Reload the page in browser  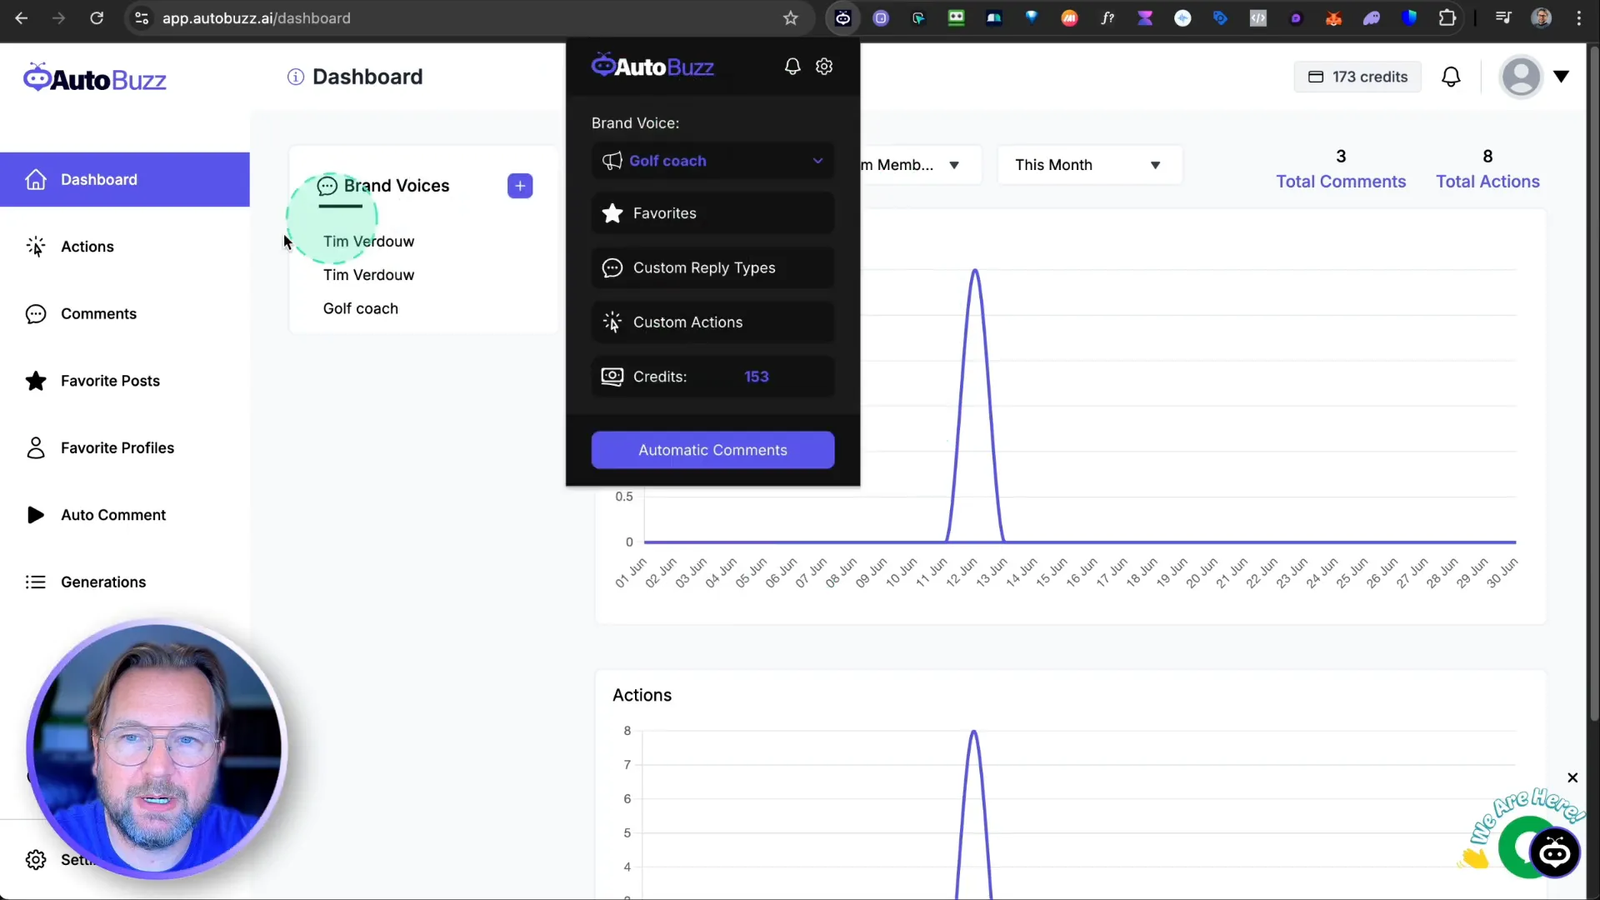coord(96,18)
